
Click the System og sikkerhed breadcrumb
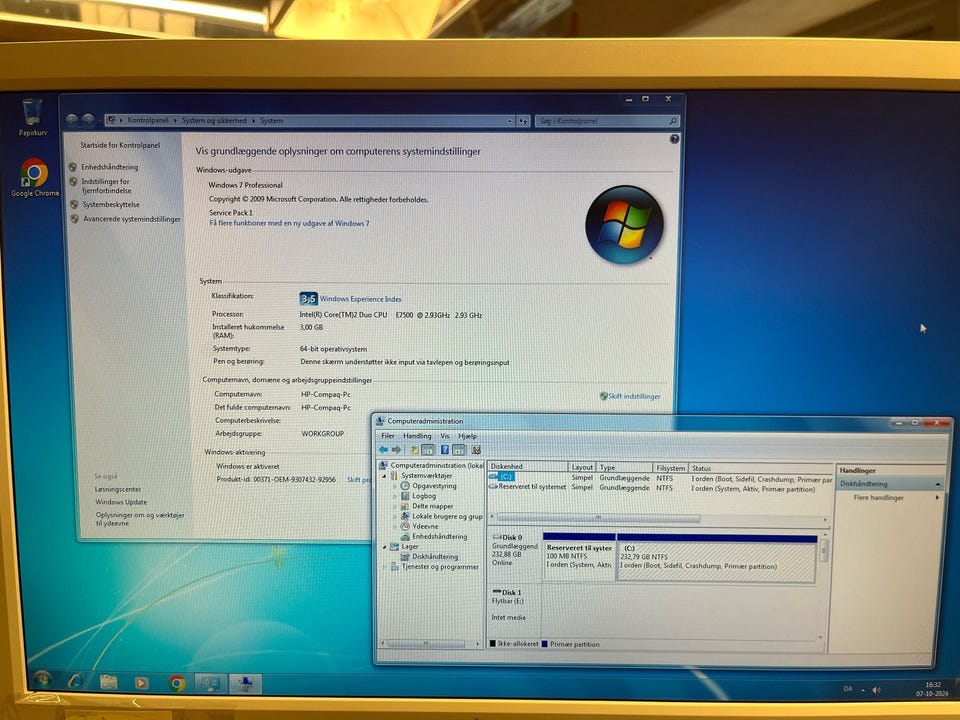[x=214, y=121]
